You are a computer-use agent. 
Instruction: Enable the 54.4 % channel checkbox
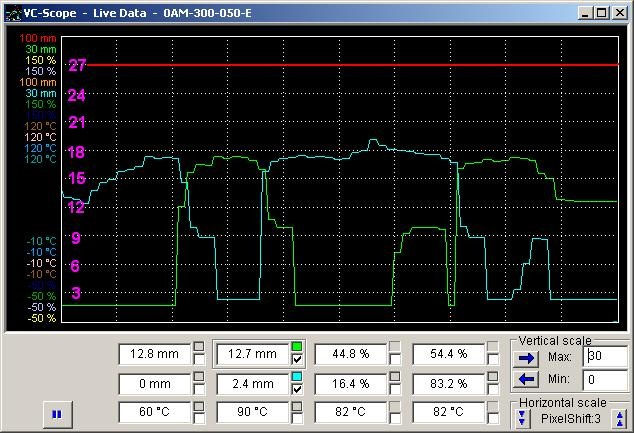click(x=492, y=359)
